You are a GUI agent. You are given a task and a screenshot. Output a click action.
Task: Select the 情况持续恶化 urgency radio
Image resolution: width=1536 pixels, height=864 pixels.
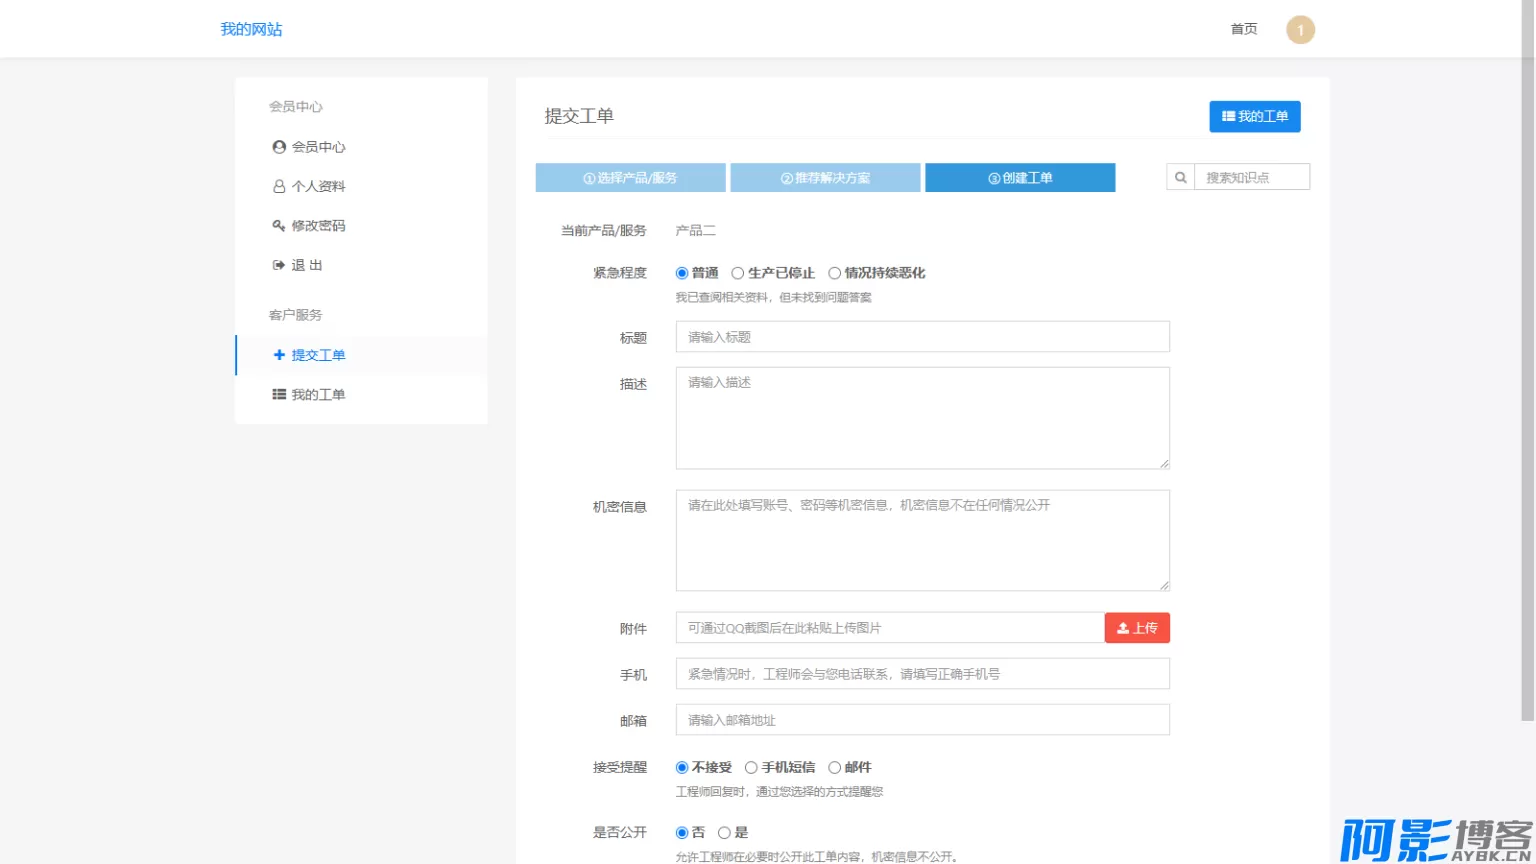point(834,273)
